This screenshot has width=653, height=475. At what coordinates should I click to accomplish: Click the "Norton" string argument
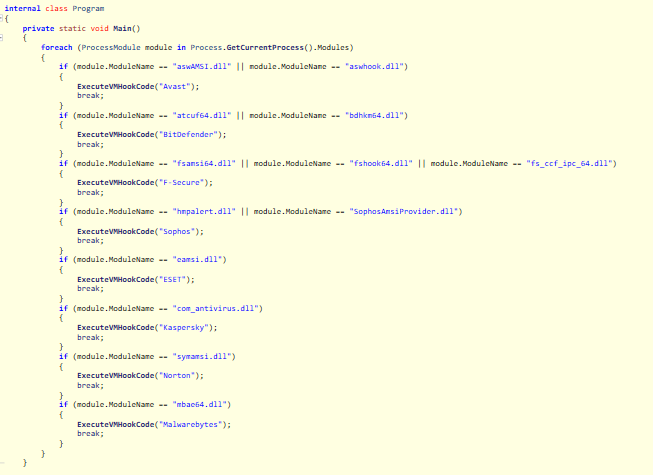177,376
